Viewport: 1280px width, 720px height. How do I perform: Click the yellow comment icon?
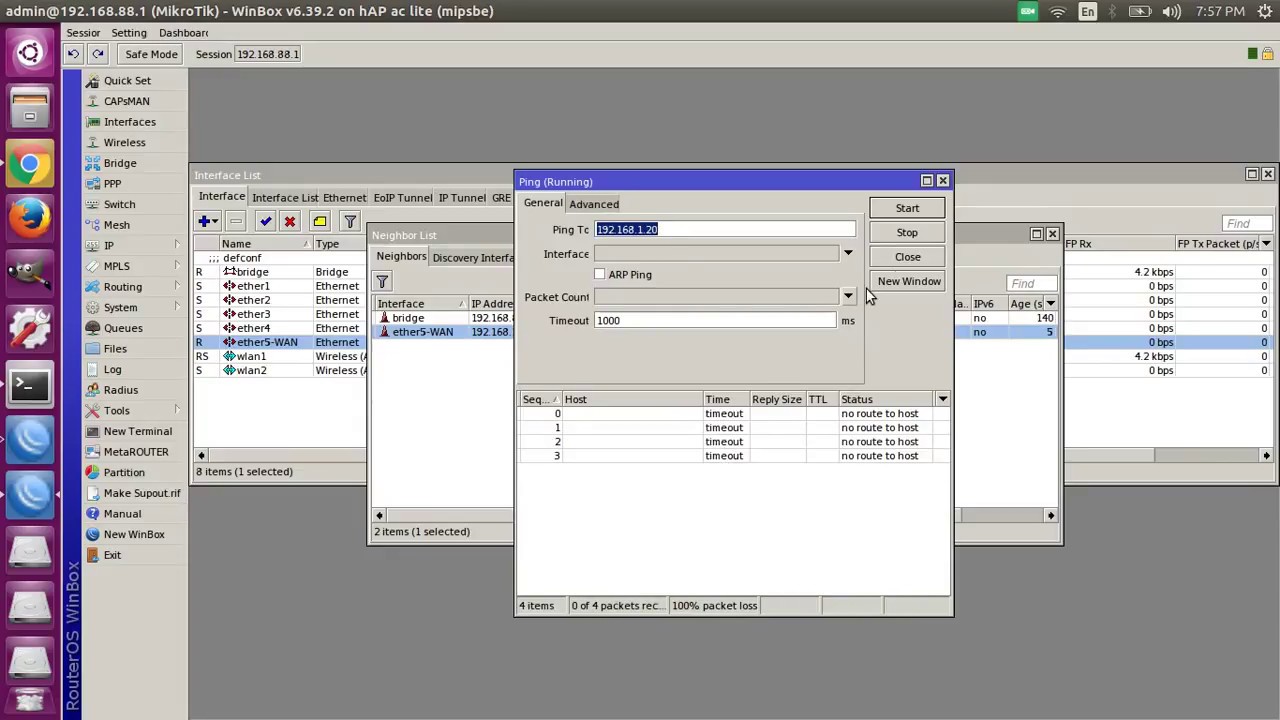[x=319, y=221]
